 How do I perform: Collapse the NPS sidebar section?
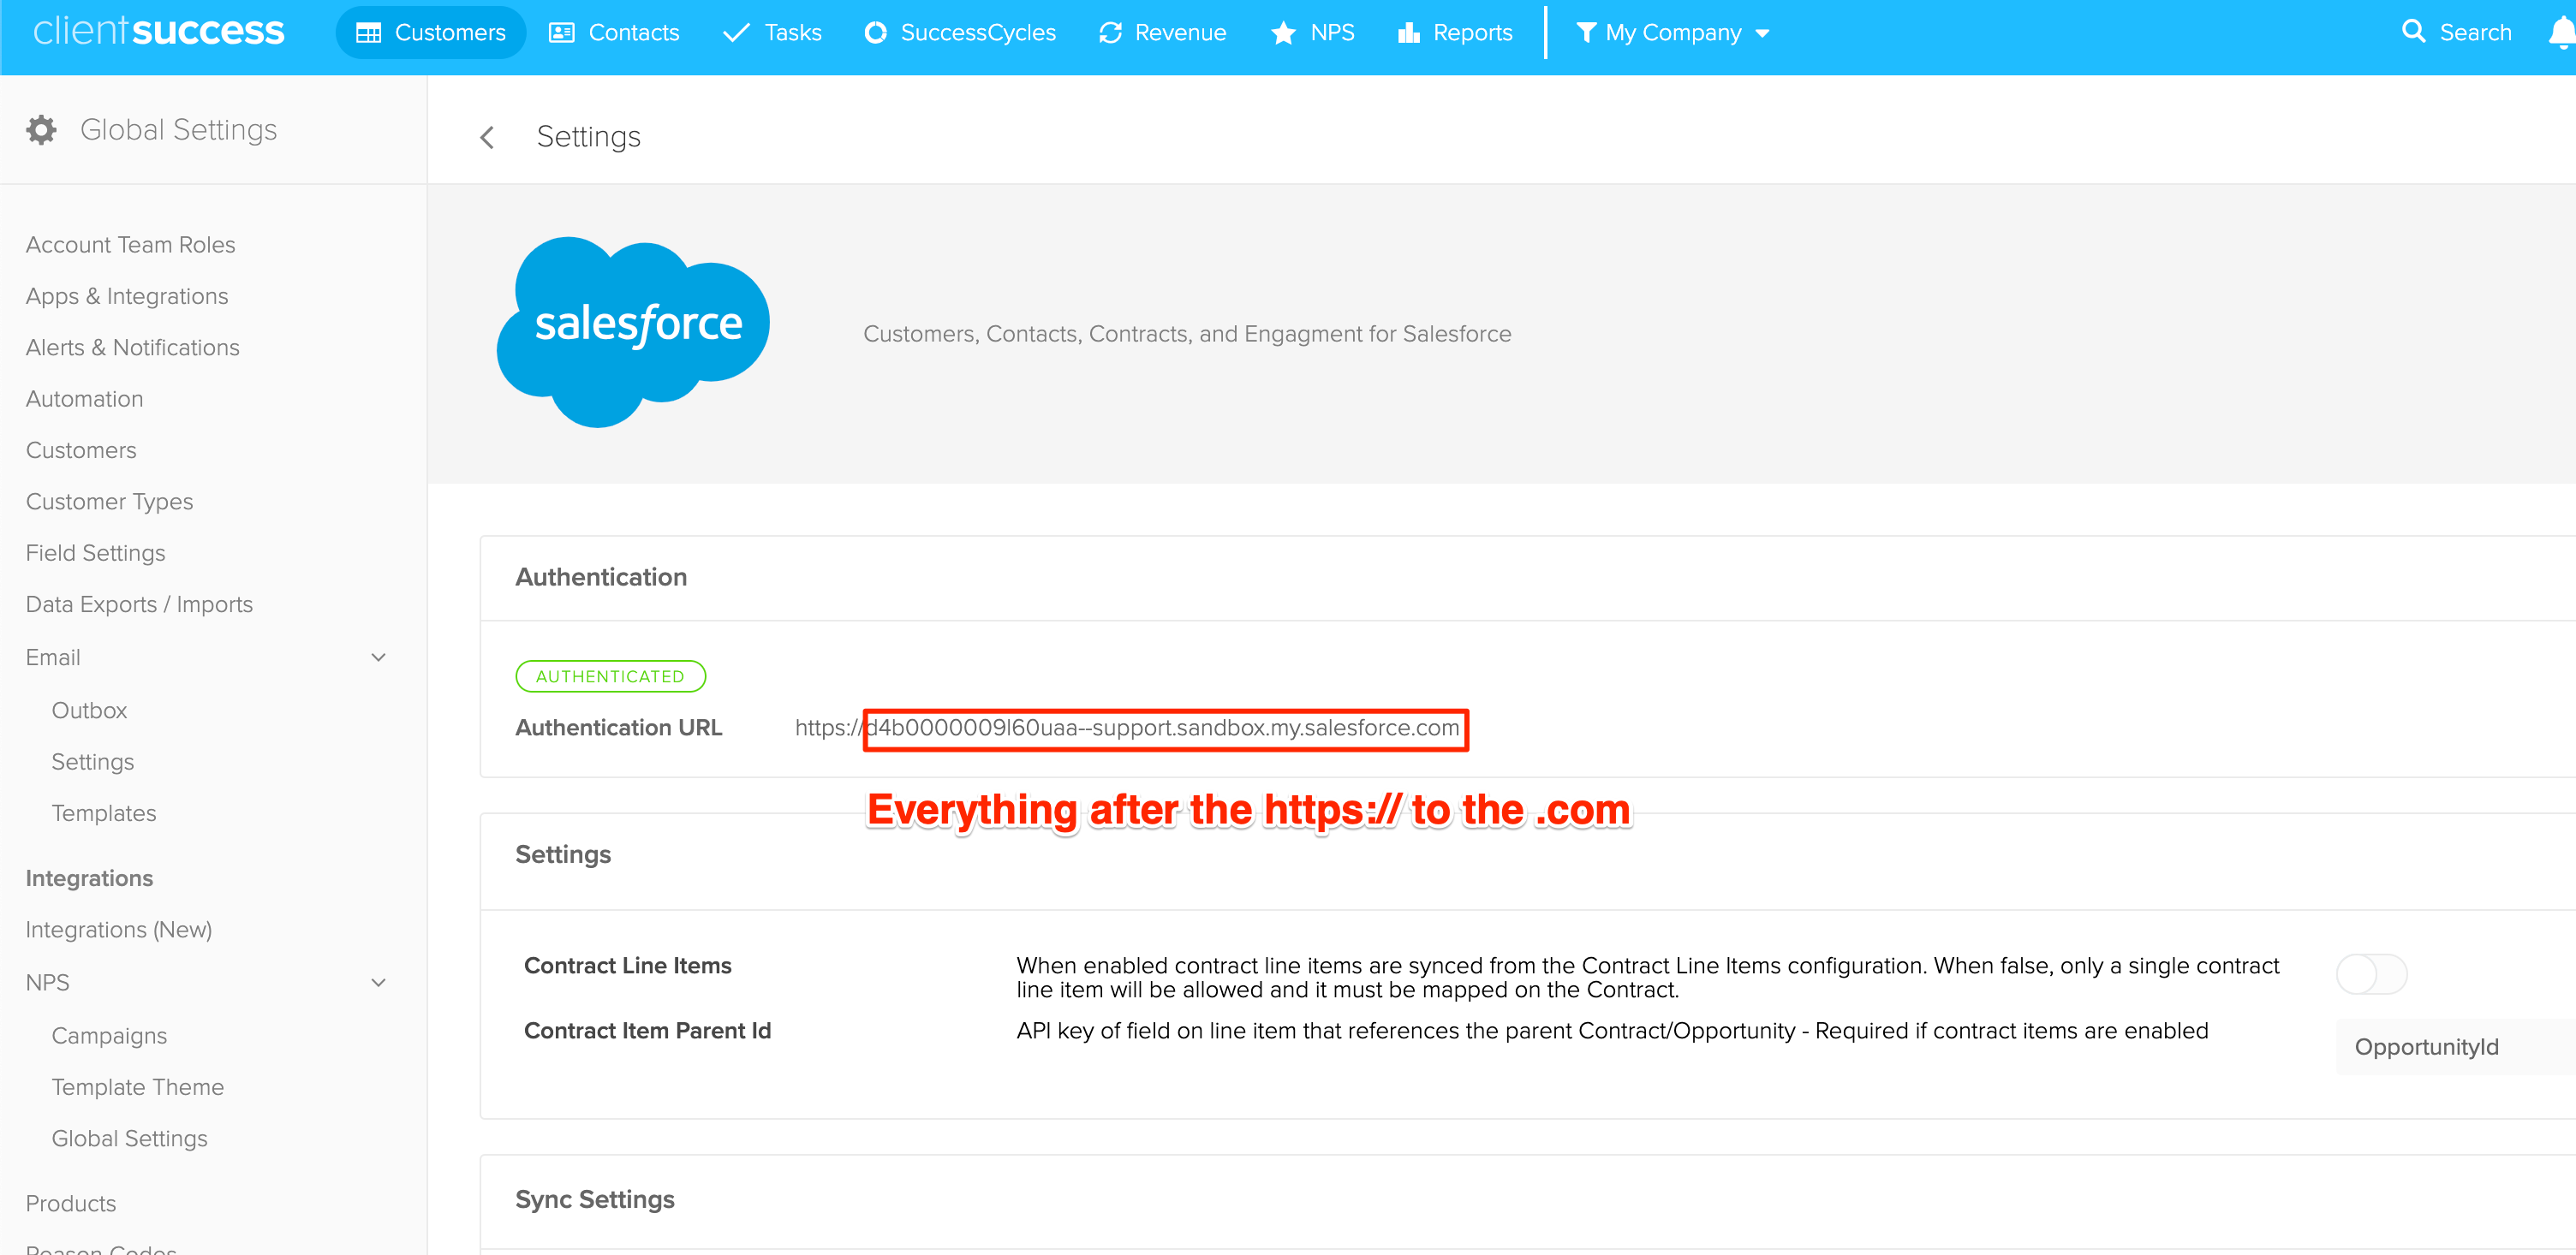(378, 983)
